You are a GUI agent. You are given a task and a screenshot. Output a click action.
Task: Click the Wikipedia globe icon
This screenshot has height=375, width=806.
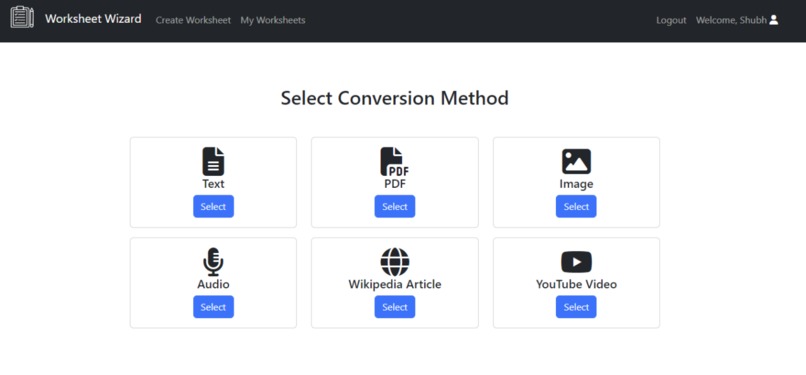click(x=395, y=262)
